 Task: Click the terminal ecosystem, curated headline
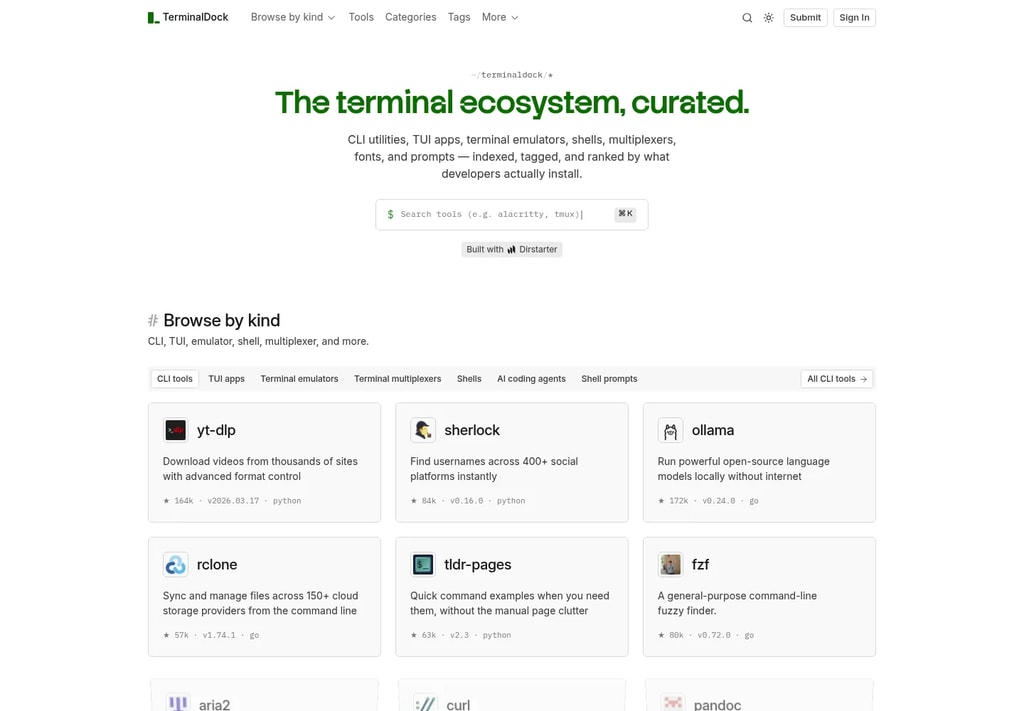(511, 103)
